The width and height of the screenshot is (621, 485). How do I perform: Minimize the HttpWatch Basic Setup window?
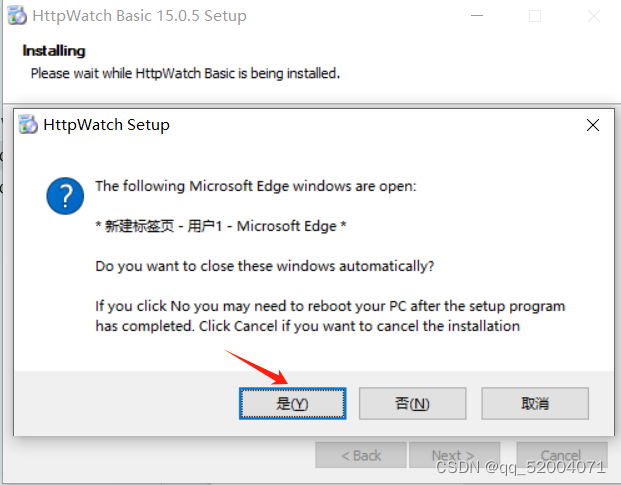[x=477, y=16]
